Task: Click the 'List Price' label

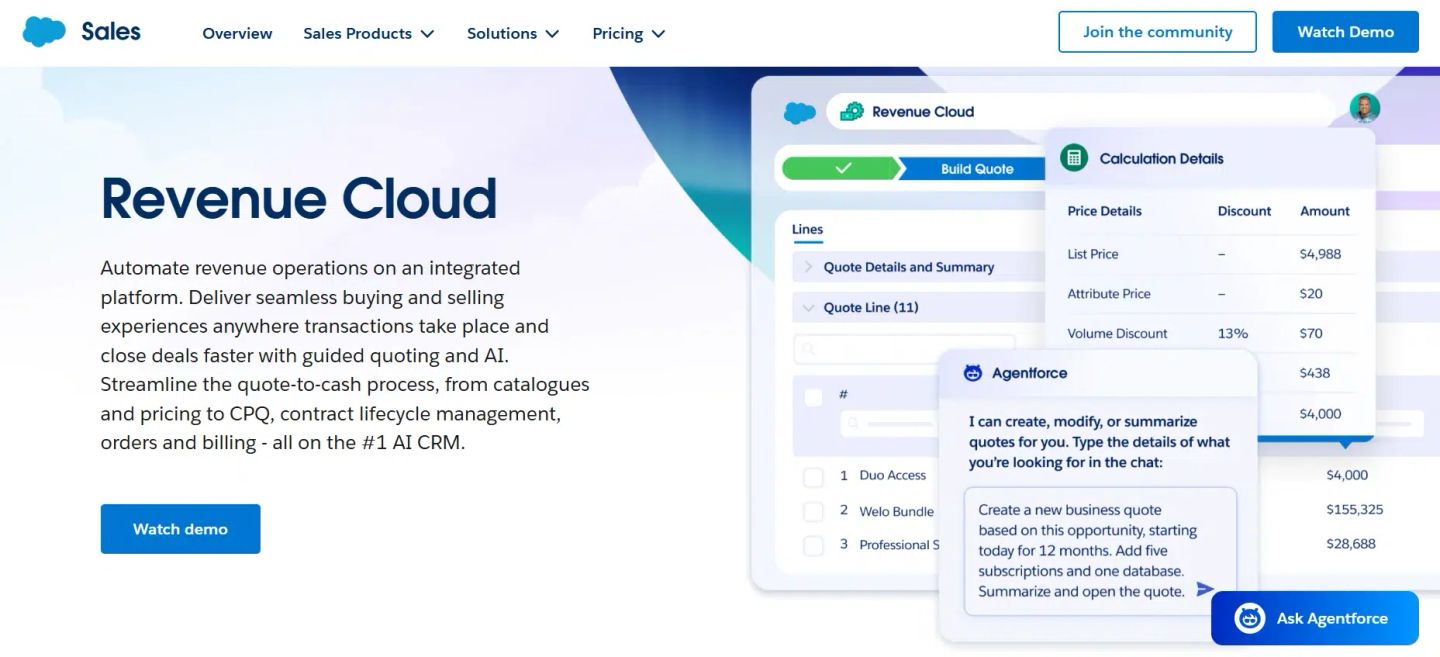Action: [x=1093, y=254]
